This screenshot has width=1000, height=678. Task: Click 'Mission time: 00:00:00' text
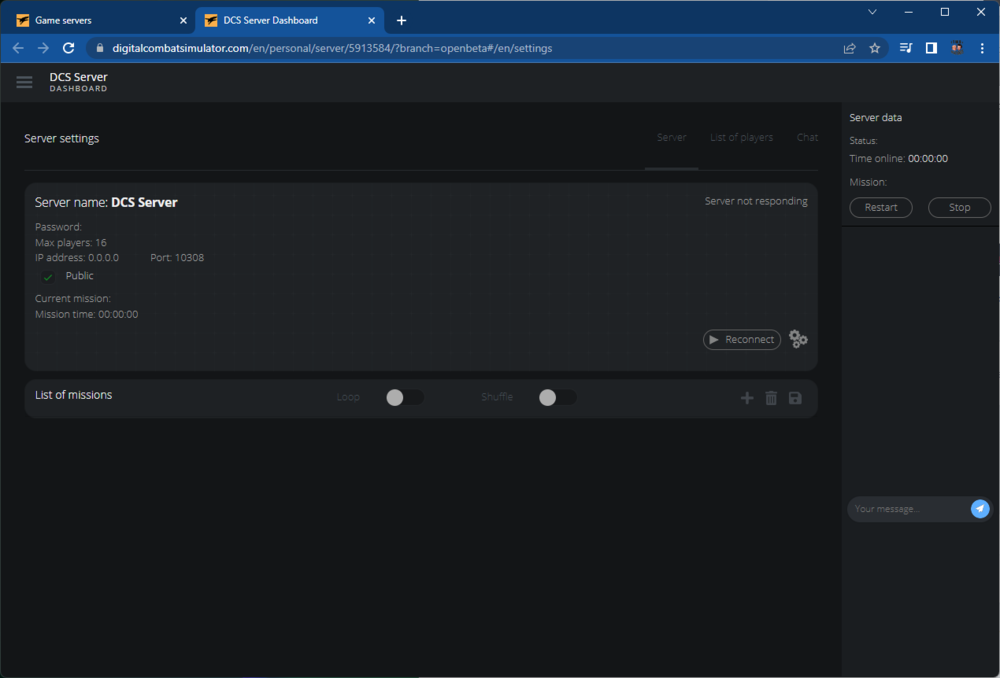pos(86,314)
